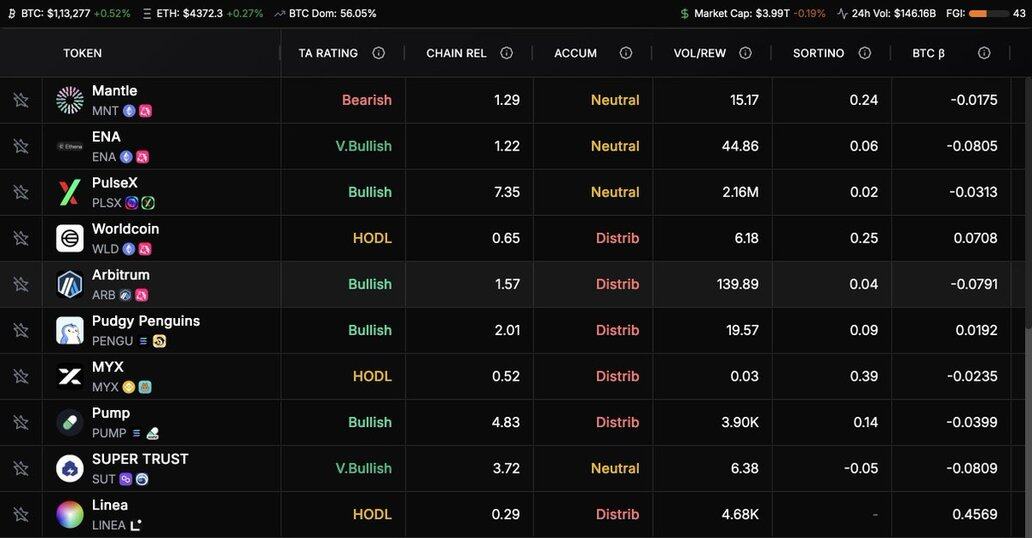Open info tooltip for ACCUM column
1032x538 pixels.
point(626,53)
